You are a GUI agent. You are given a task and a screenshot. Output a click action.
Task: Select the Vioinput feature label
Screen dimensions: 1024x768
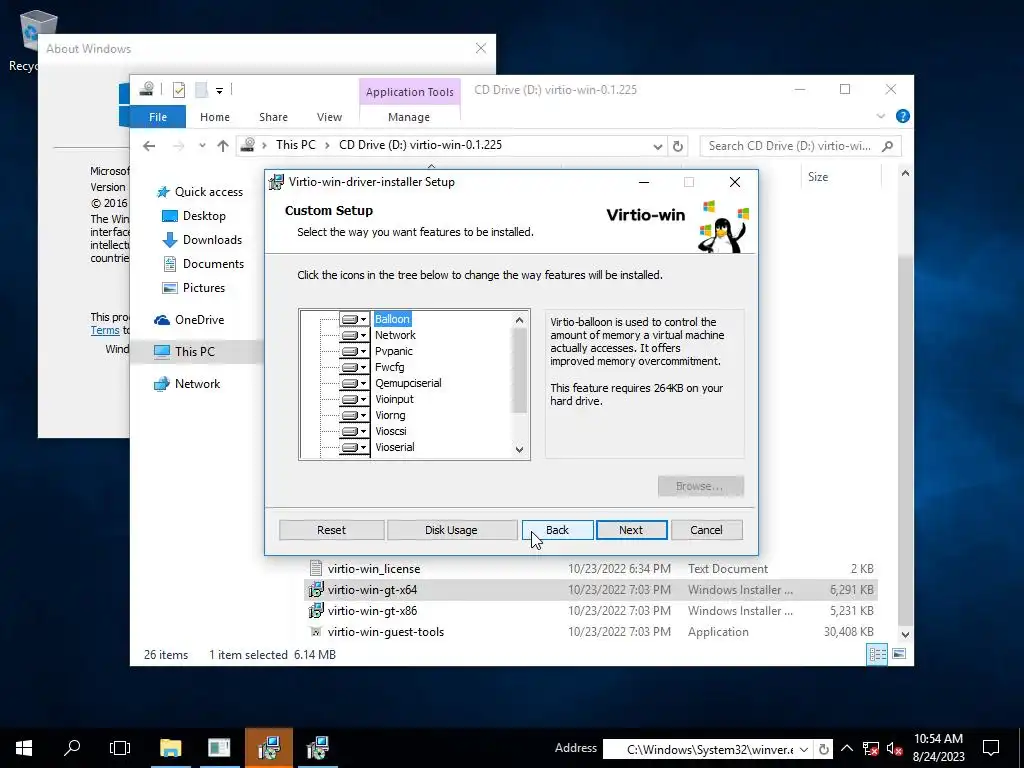(x=394, y=399)
